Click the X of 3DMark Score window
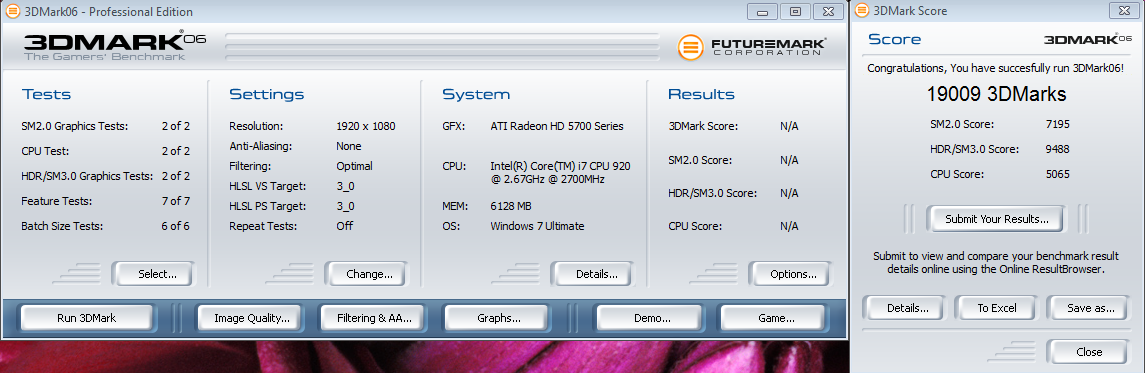The height and width of the screenshot is (373, 1145). coord(1125,11)
